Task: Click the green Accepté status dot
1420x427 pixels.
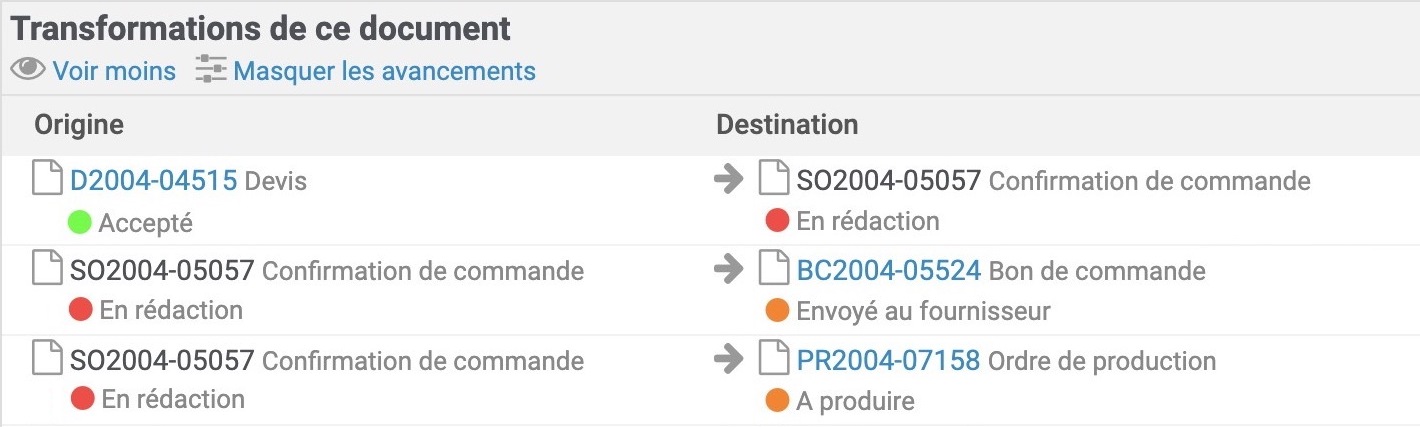Action: coord(80,222)
